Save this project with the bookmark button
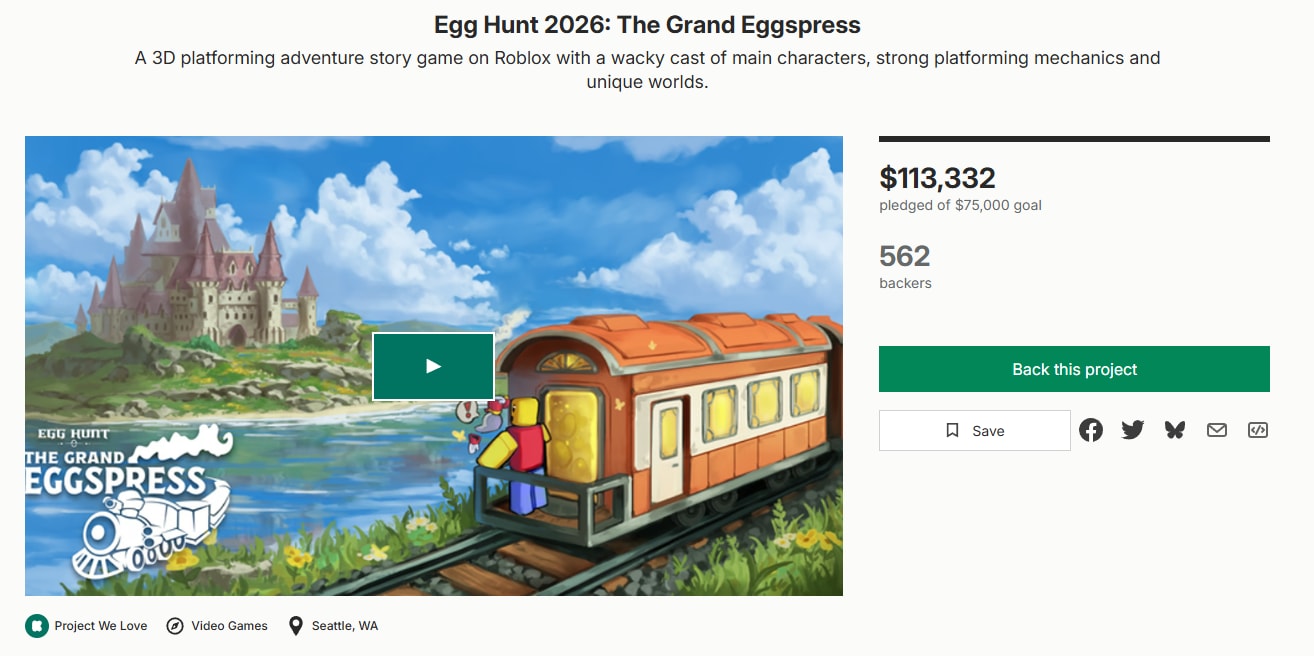 coord(974,431)
